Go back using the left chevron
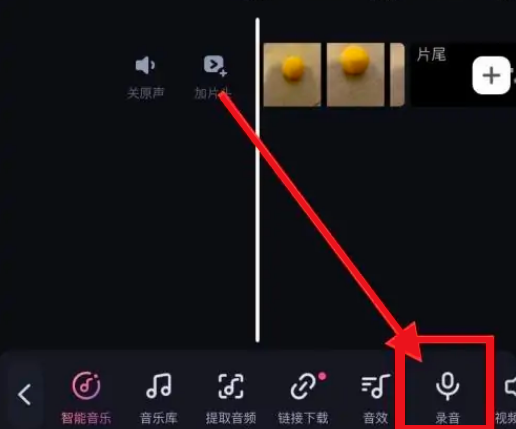The width and height of the screenshot is (516, 429). [x=25, y=394]
